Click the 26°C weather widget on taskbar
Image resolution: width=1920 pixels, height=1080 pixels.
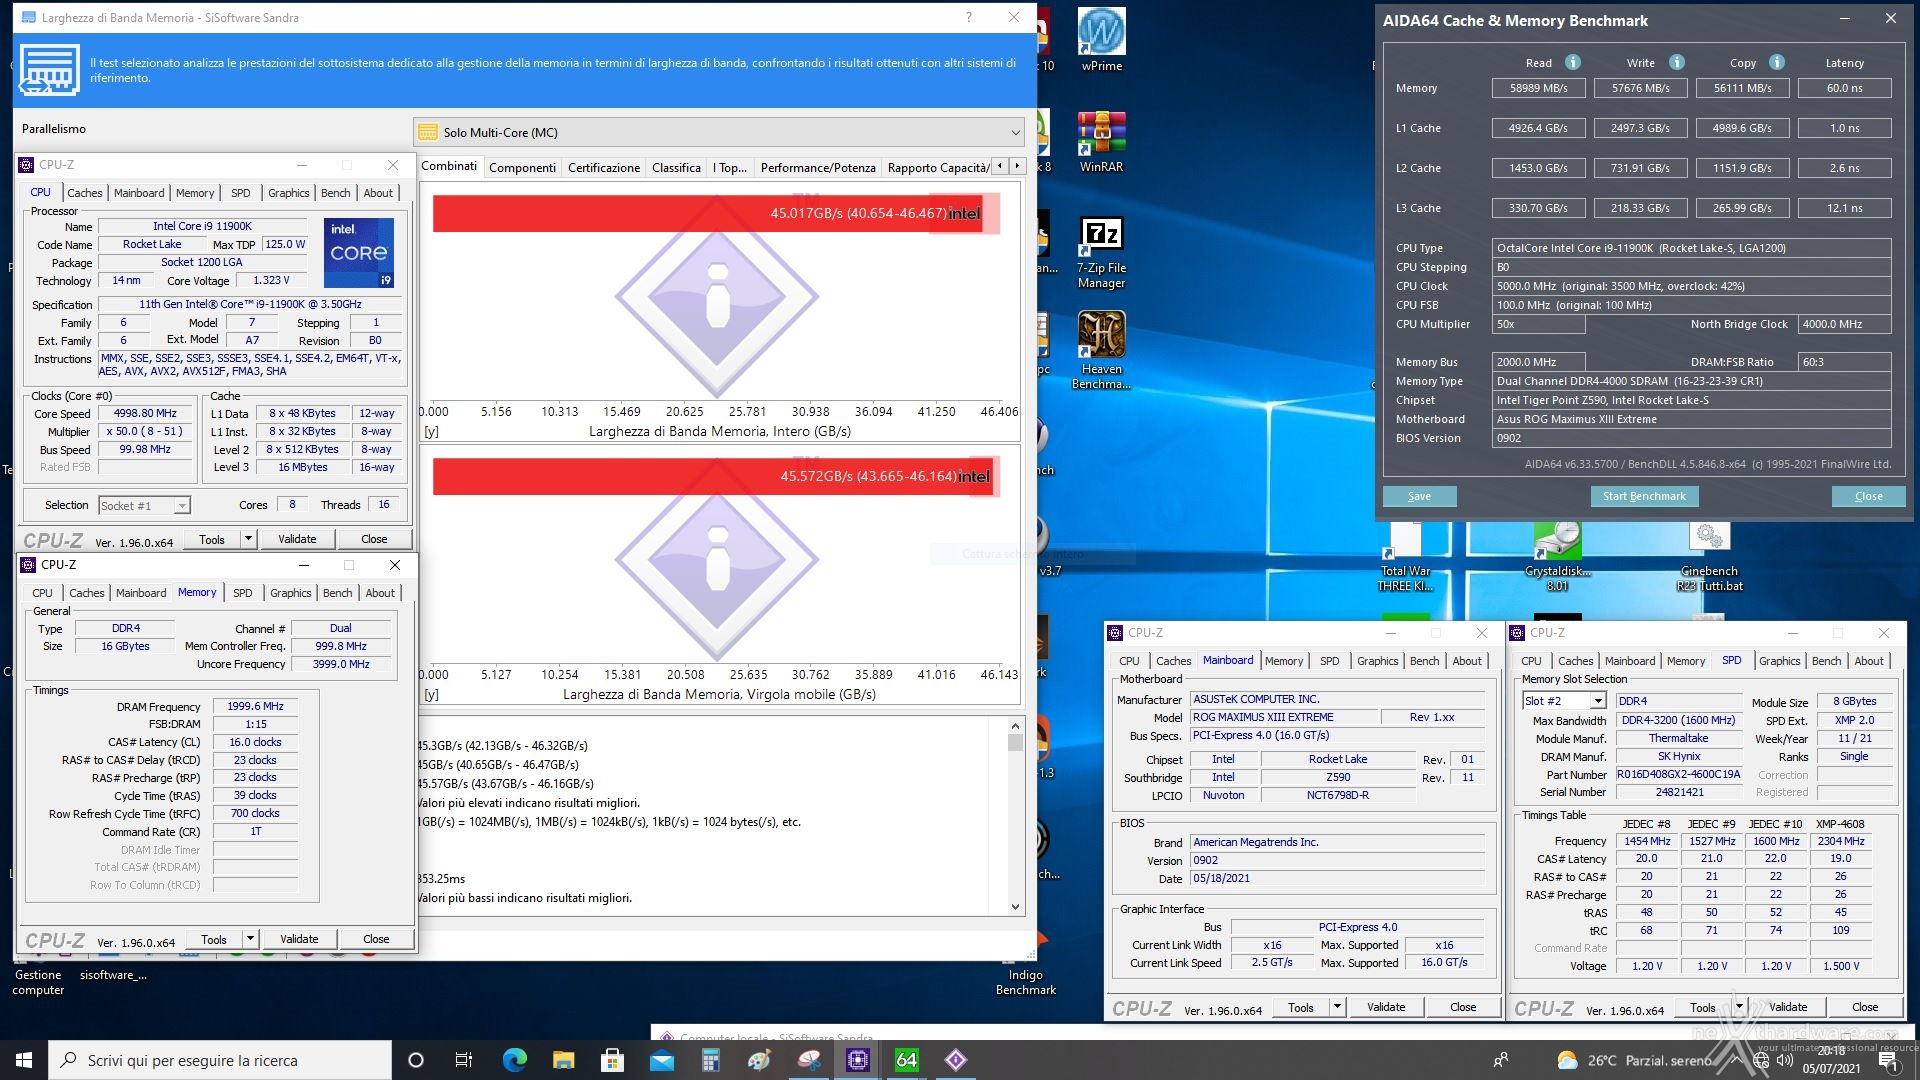[1634, 1060]
